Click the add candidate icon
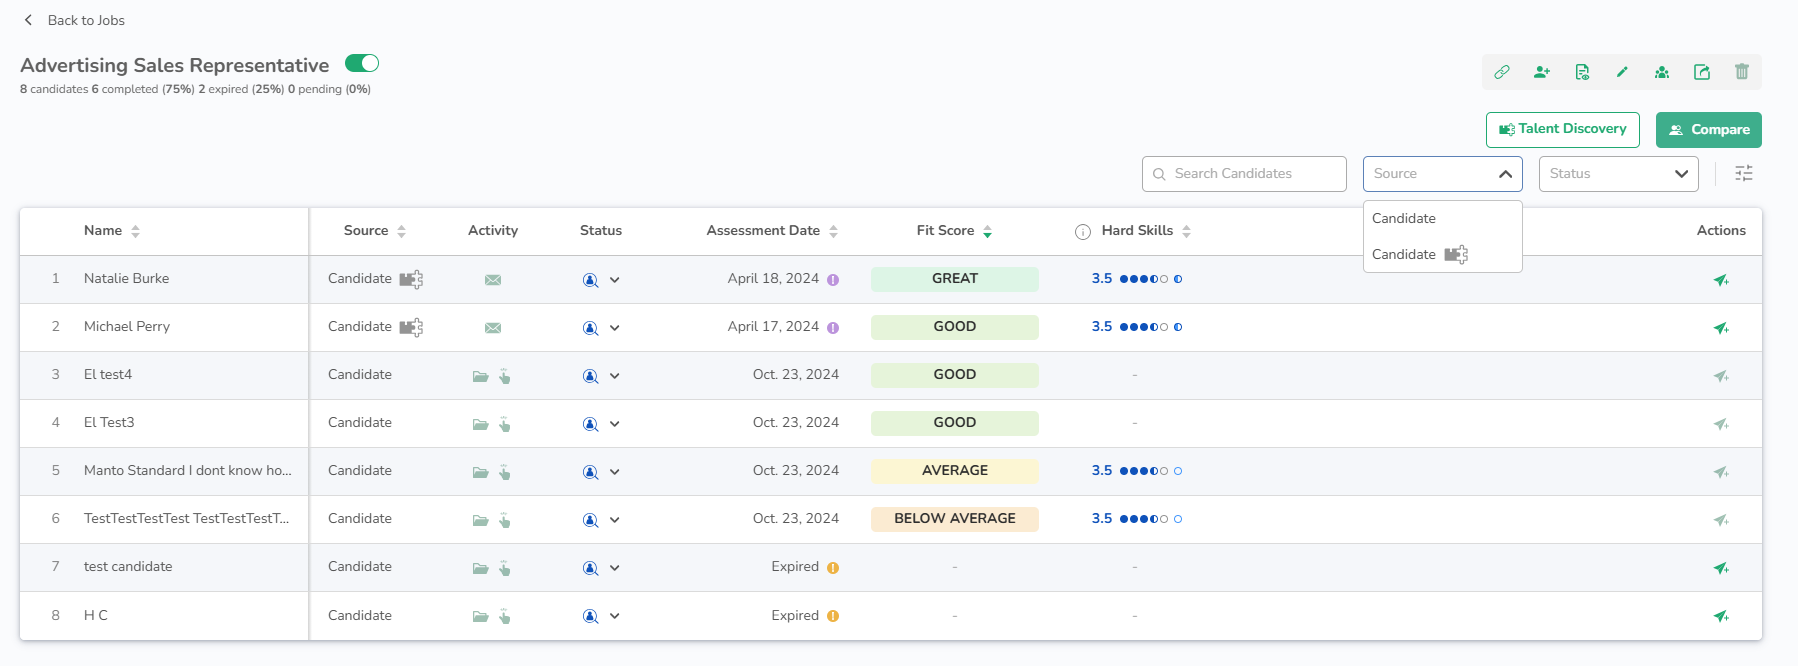The image size is (1798, 666). point(1541,72)
